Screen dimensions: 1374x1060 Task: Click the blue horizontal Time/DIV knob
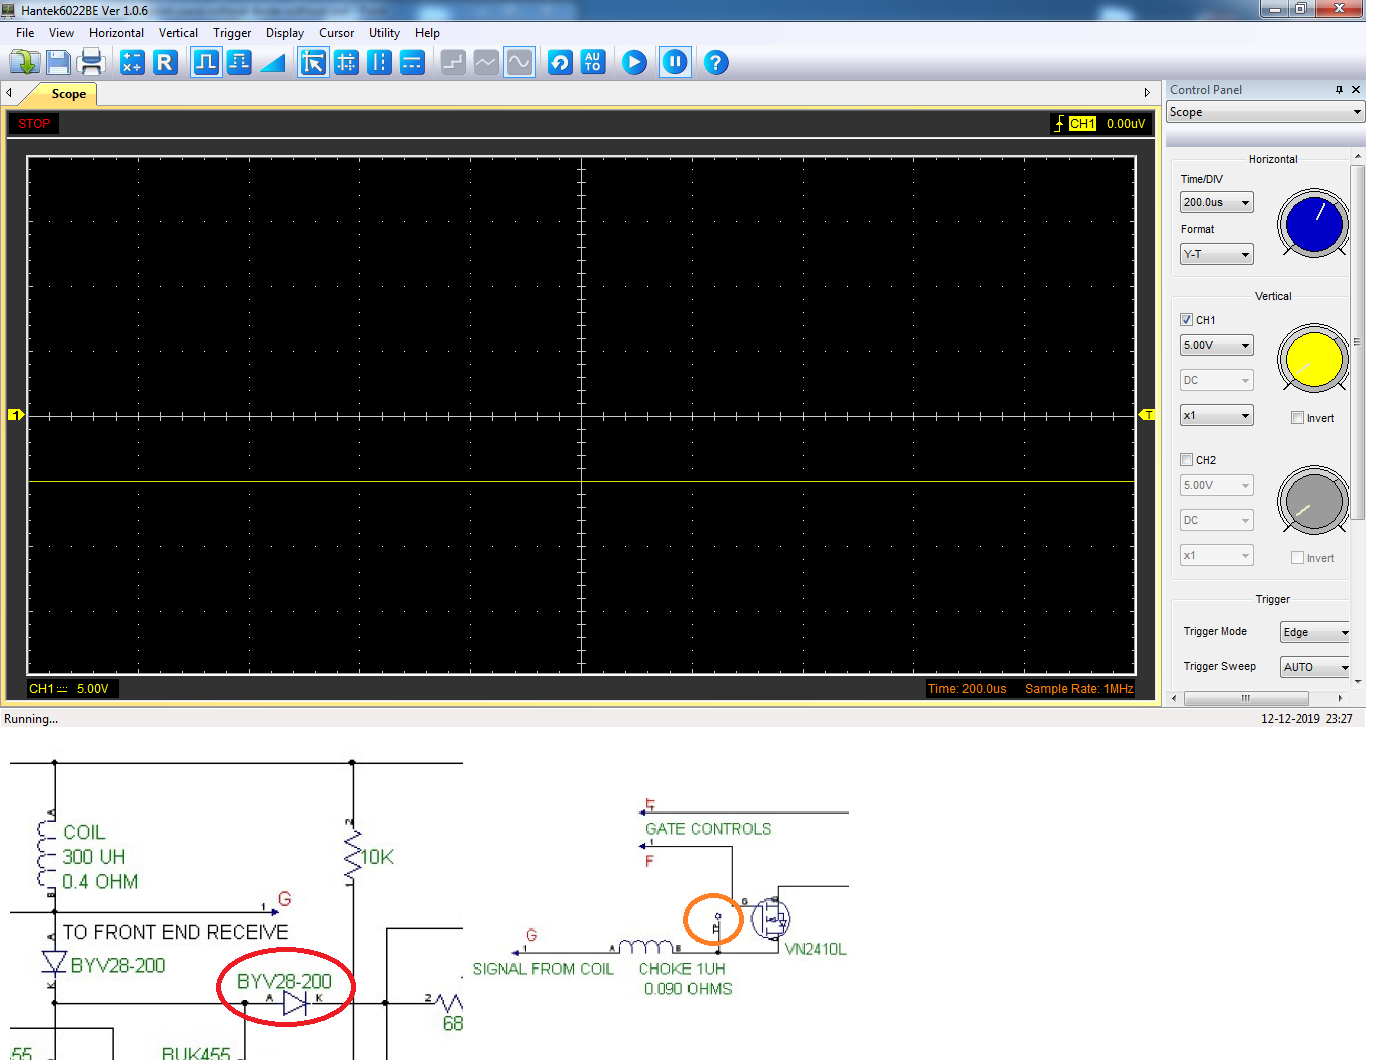tap(1313, 224)
